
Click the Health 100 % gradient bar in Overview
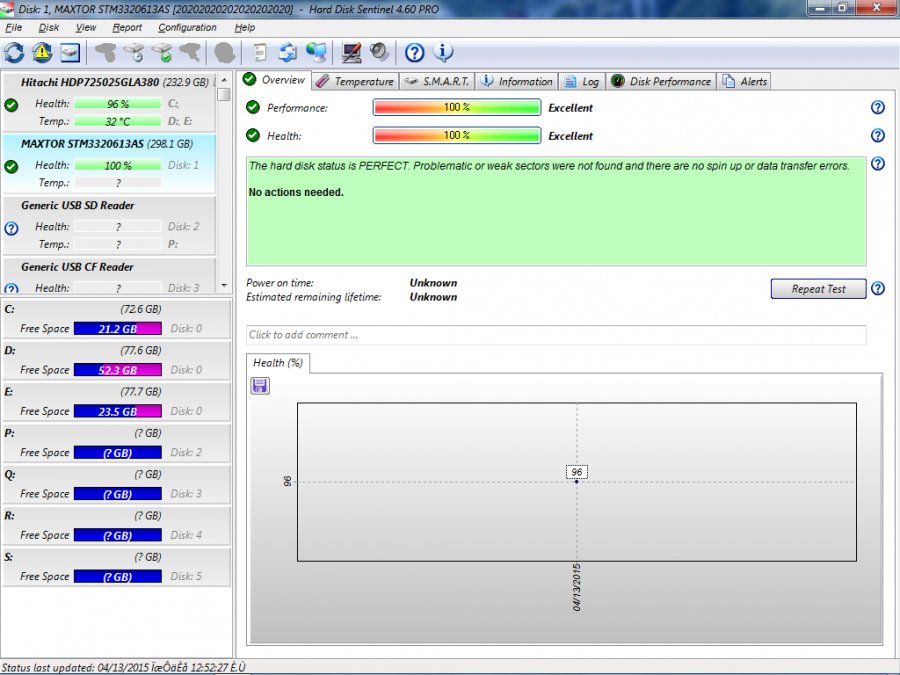click(457, 135)
